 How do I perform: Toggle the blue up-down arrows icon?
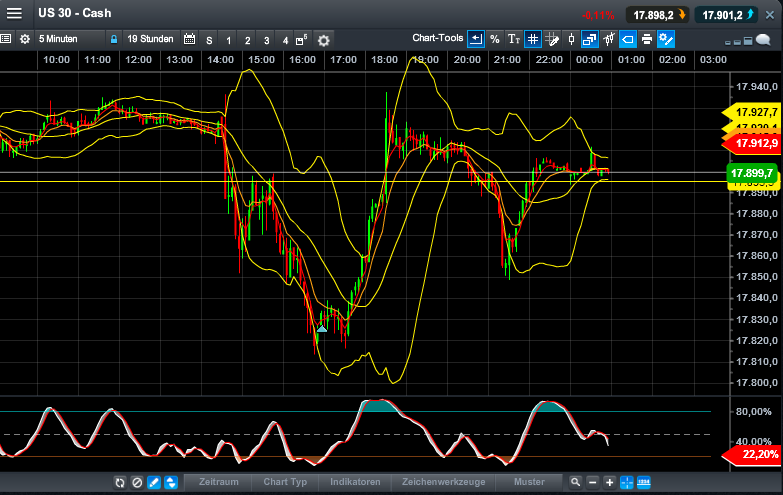(171, 483)
